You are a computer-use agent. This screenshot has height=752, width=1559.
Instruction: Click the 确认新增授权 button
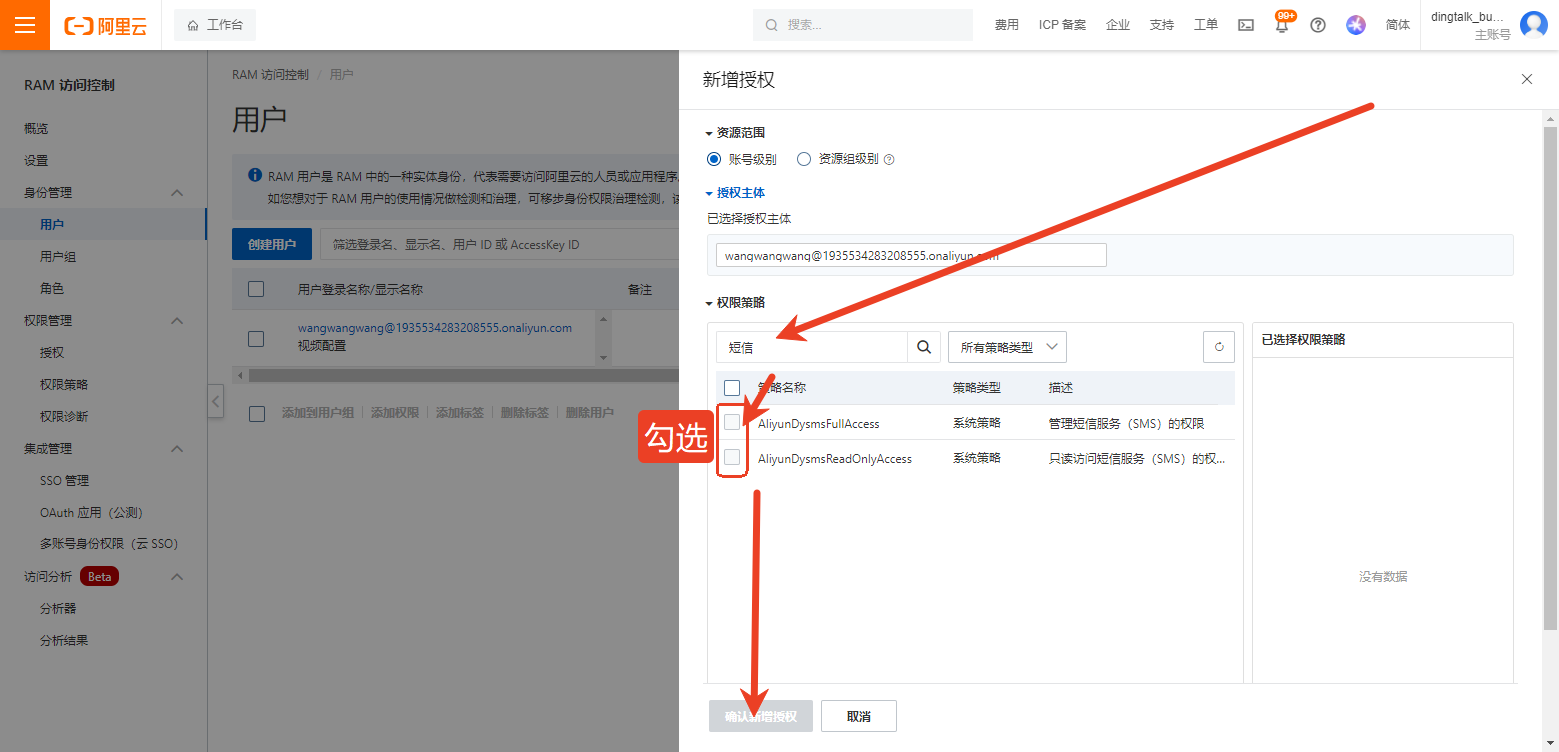point(761,716)
